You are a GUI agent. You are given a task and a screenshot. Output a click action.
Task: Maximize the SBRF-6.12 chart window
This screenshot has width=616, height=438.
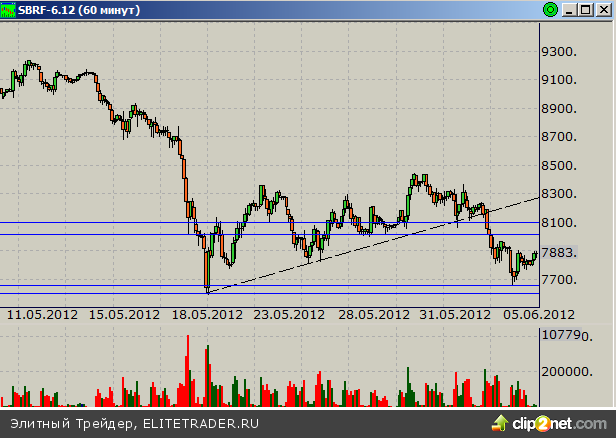(585, 9)
